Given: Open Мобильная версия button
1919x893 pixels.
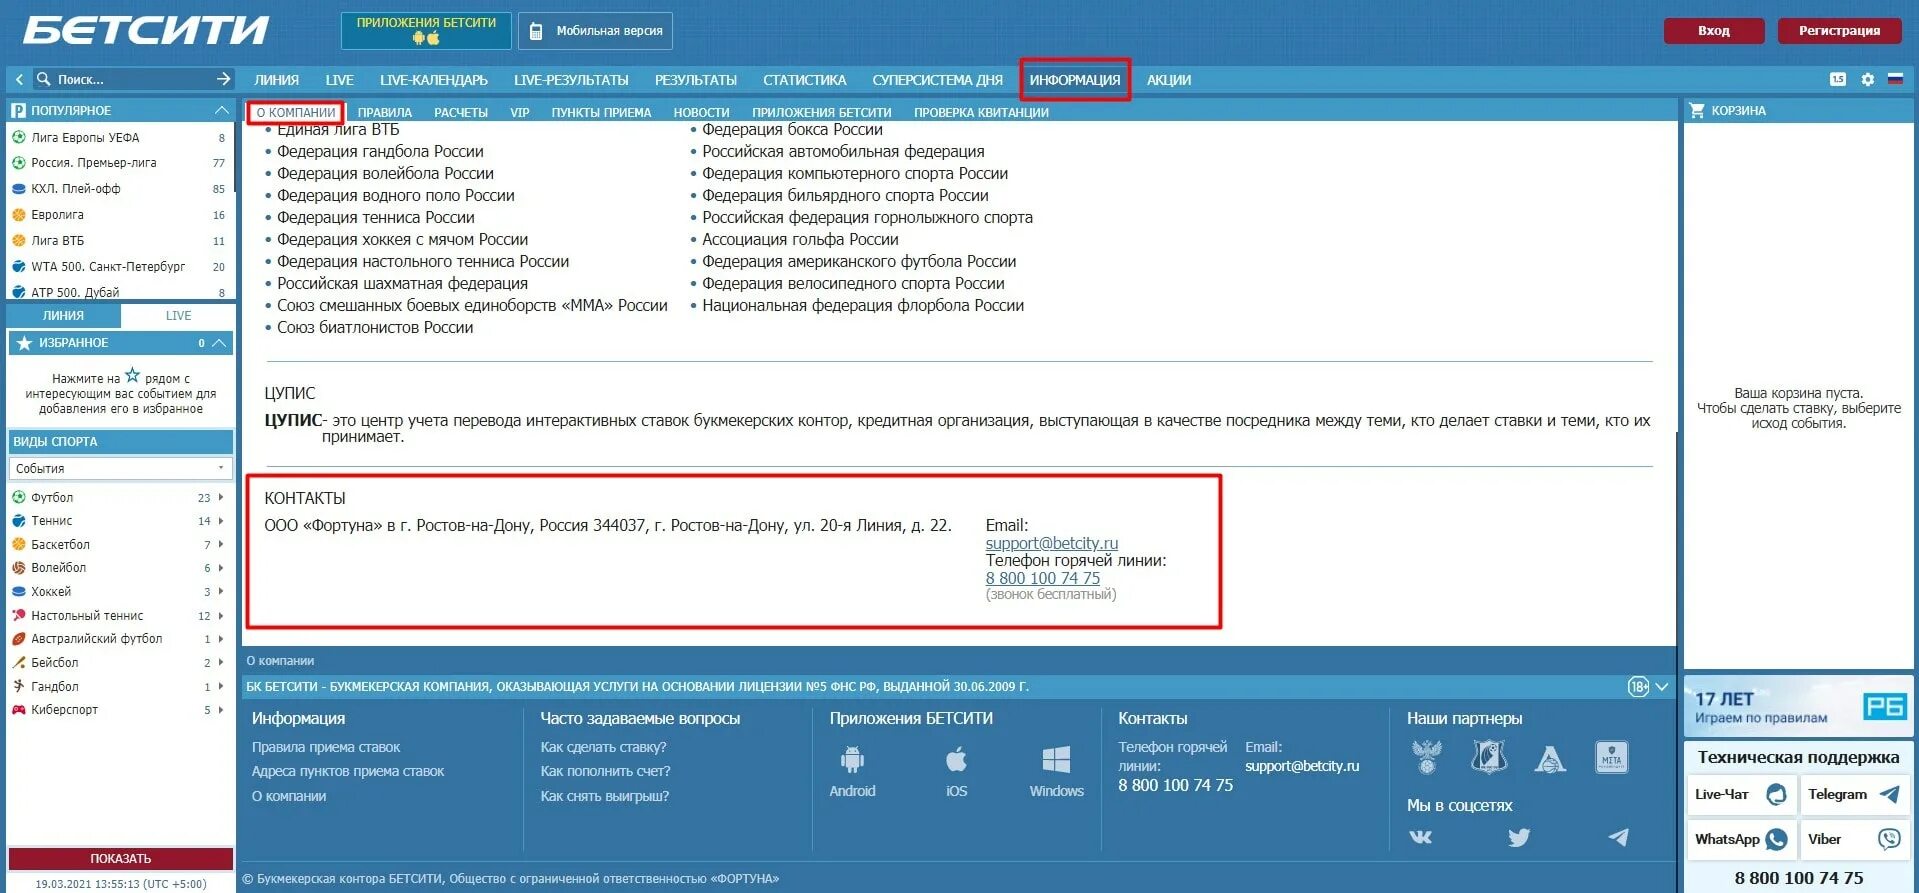Looking at the screenshot, I should pyautogui.click(x=595, y=31).
